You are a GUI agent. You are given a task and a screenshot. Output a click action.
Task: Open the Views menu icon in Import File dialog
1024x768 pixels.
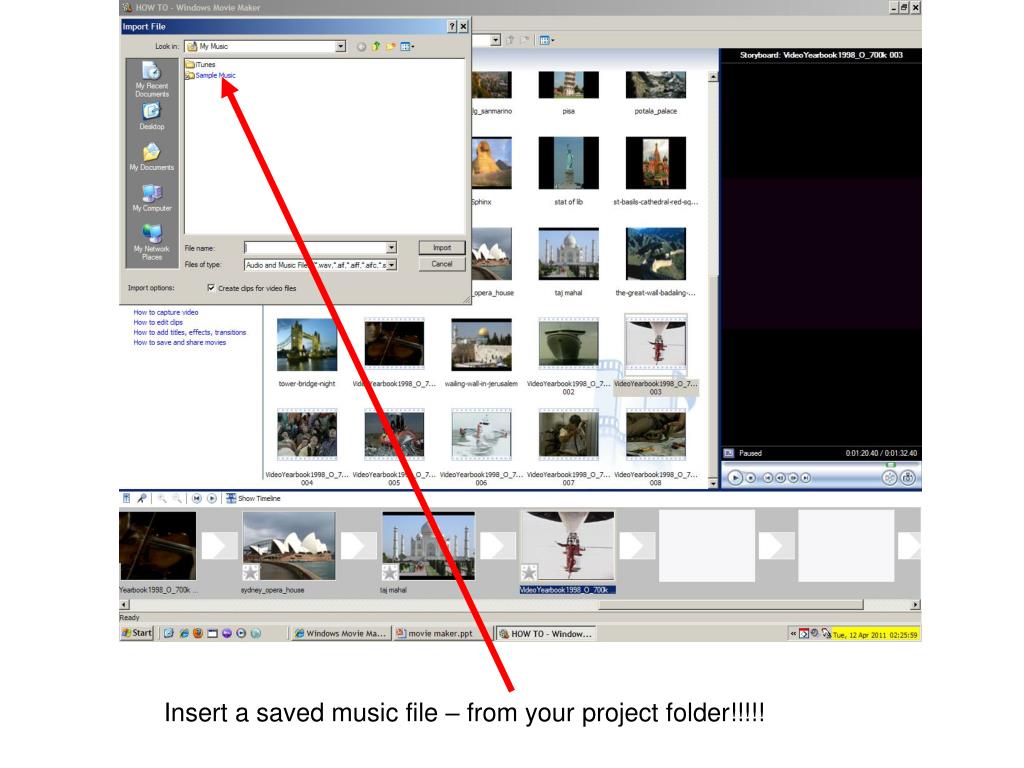coord(407,46)
